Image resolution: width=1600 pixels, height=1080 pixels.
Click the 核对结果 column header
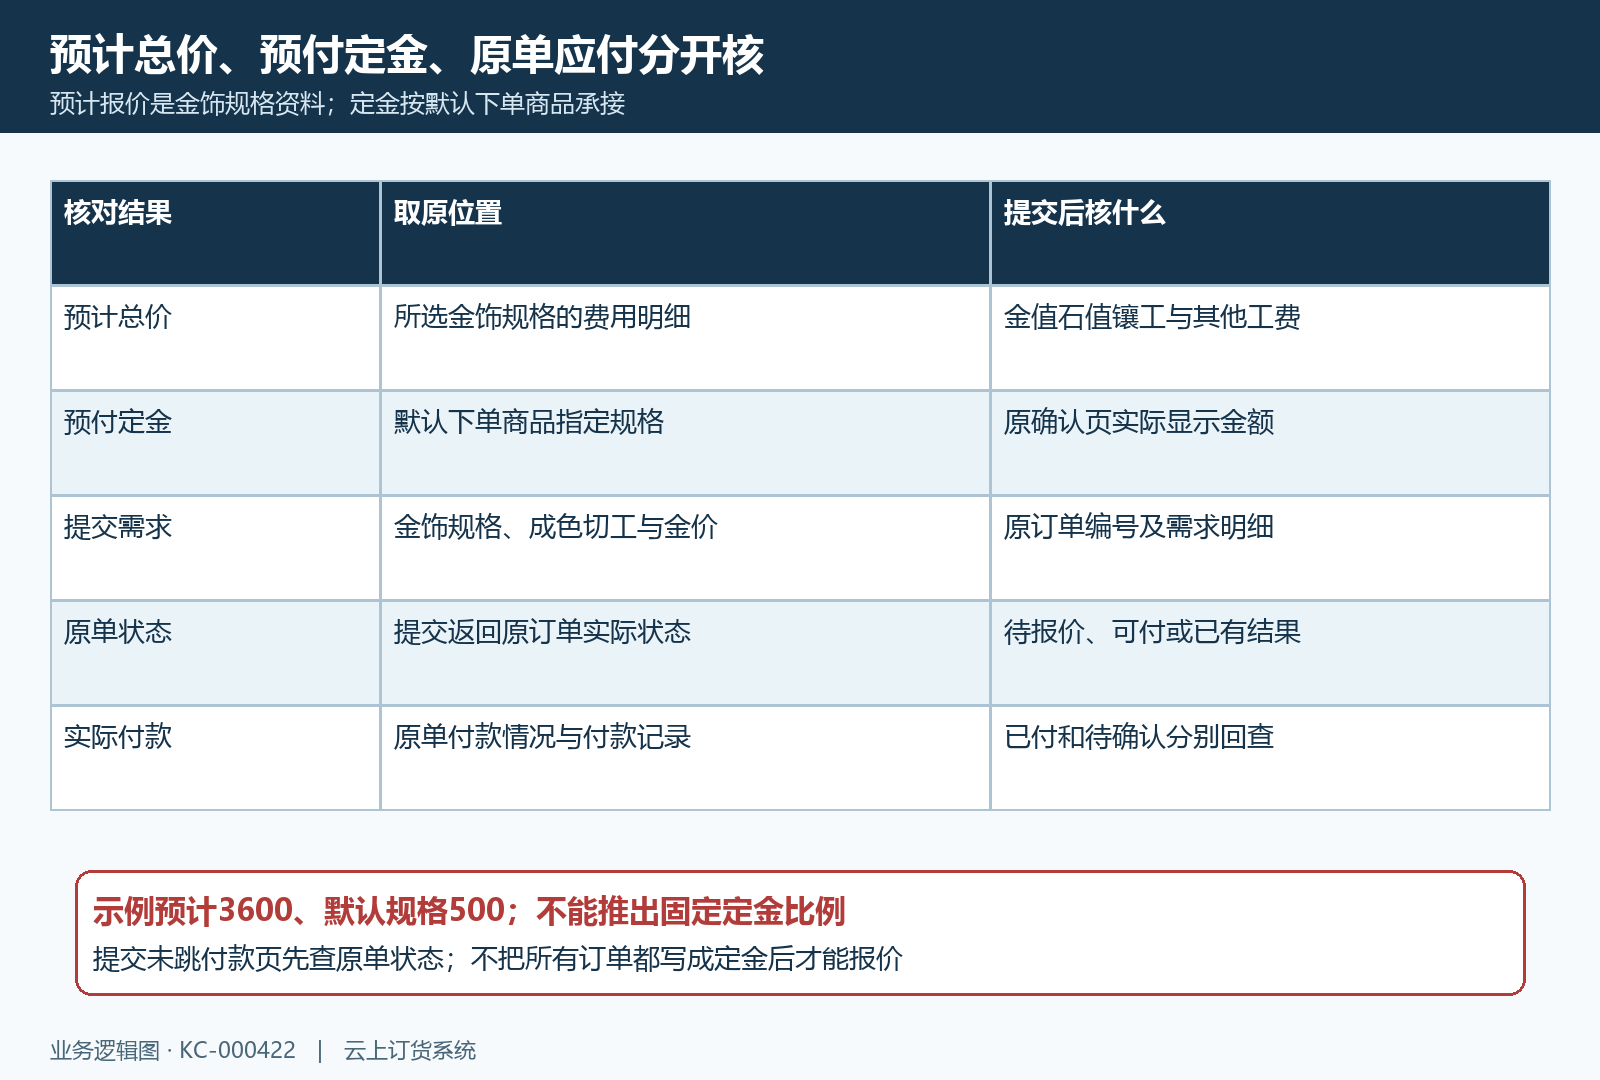215,233
